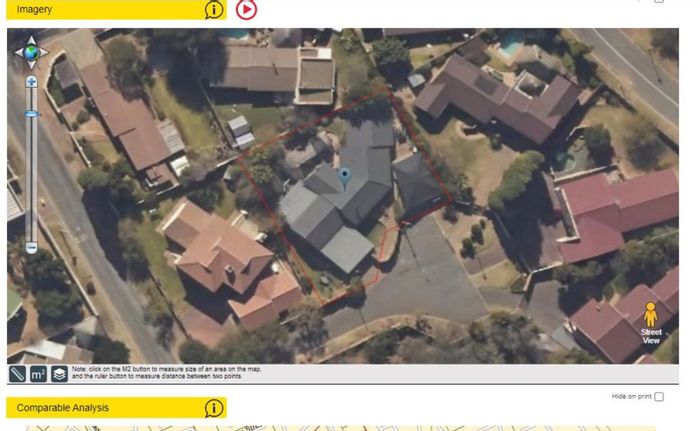The height and width of the screenshot is (431, 700).
Task: Tick the Hide on print checkbox
Action: click(659, 397)
